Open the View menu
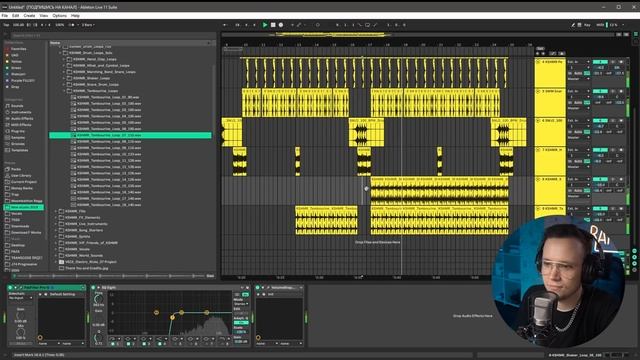The height and width of the screenshot is (360, 640). pyautogui.click(x=44, y=16)
